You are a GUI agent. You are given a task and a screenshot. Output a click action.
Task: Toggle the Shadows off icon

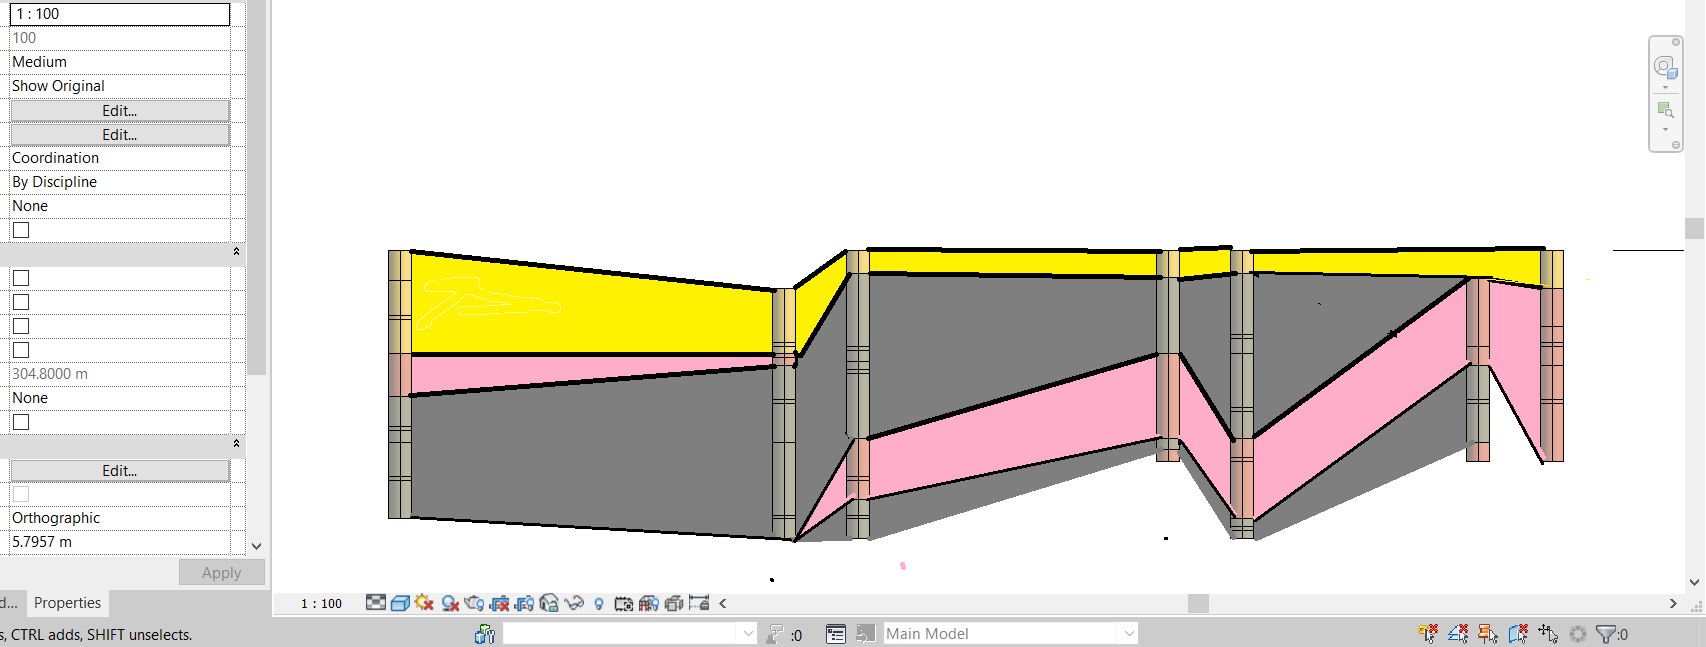coord(450,603)
